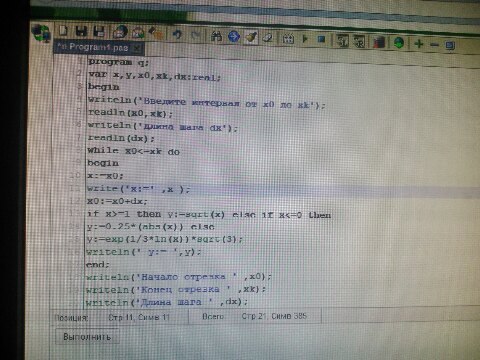This screenshot has width=480, height=360.
Task: Stop execution with the blue square icon
Action: [x=321, y=39]
